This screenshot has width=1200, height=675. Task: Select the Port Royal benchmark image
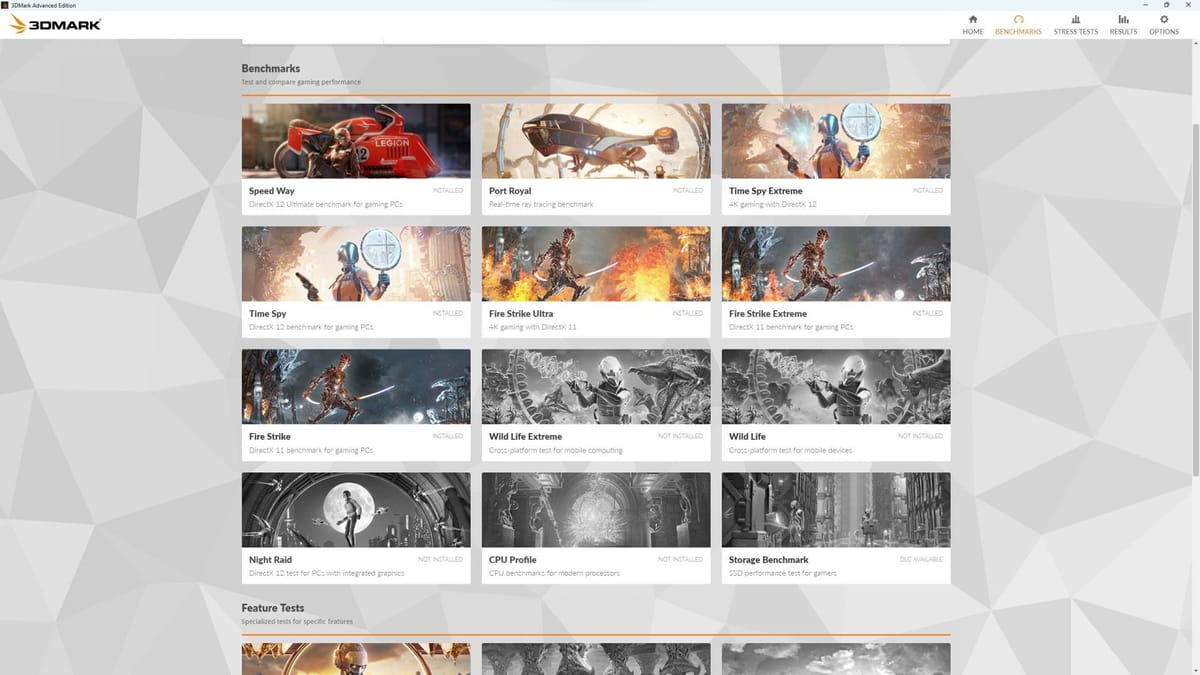tap(596, 140)
